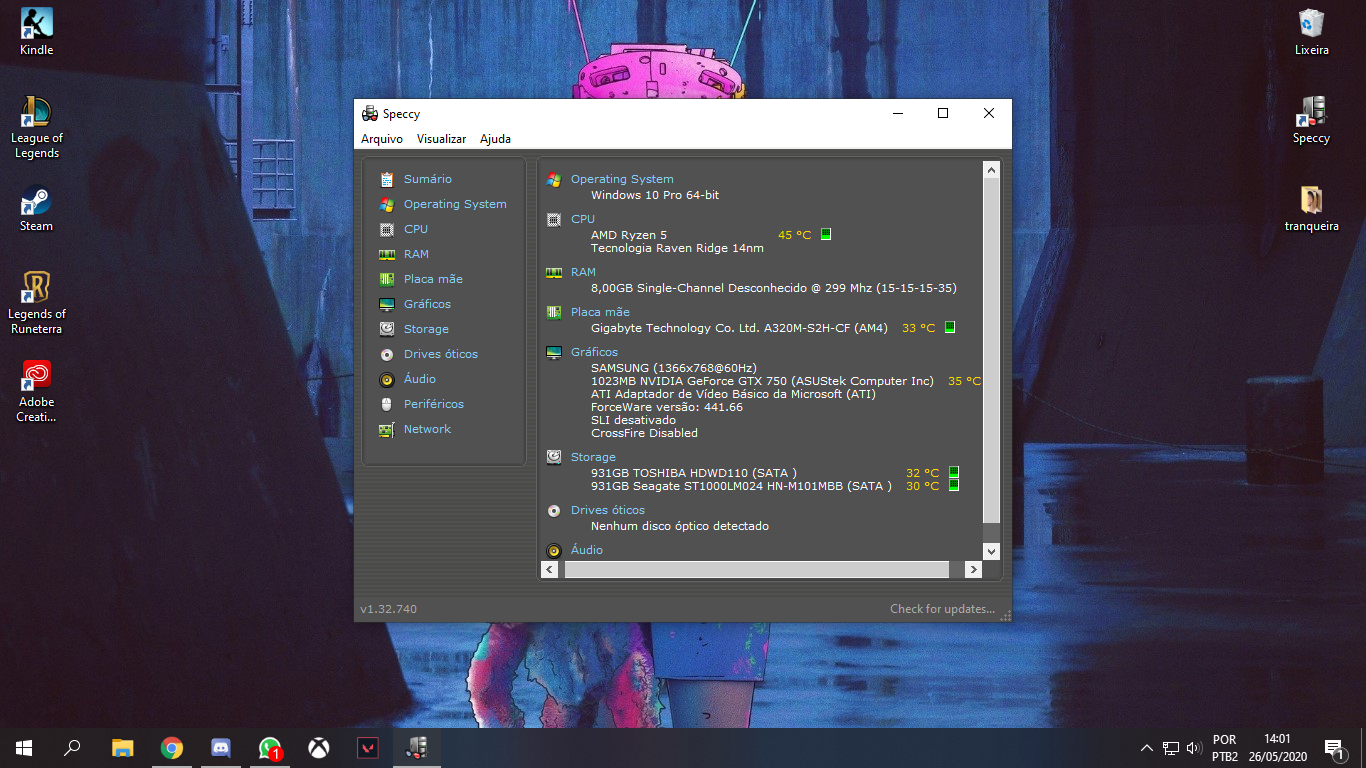The width and height of the screenshot is (1366, 768).
Task: Open taskbar search with the magnifier icon
Action: [x=72, y=748]
